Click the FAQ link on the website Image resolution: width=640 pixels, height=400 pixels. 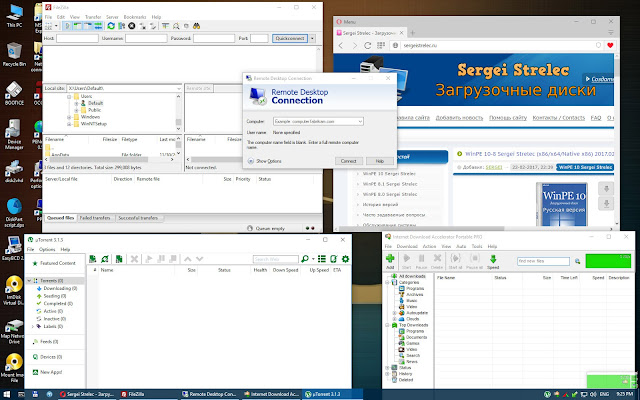(596, 118)
